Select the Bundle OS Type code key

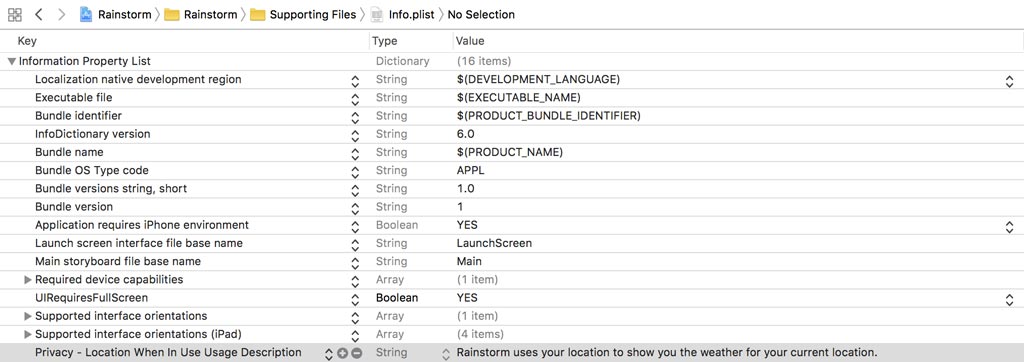click(x=92, y=171)
